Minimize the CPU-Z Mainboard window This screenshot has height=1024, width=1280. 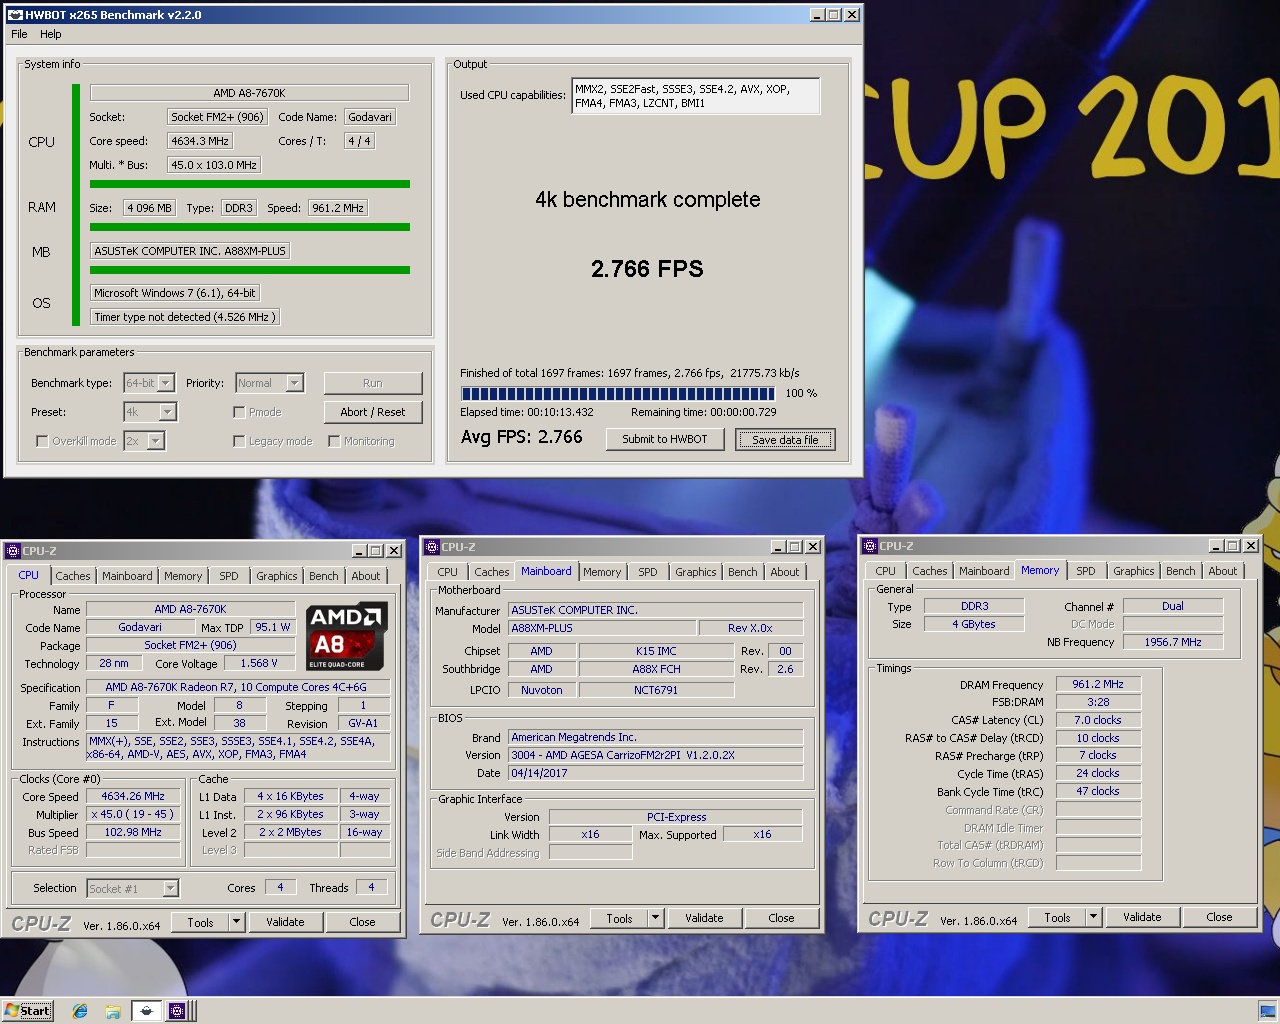tap(778, 547)
